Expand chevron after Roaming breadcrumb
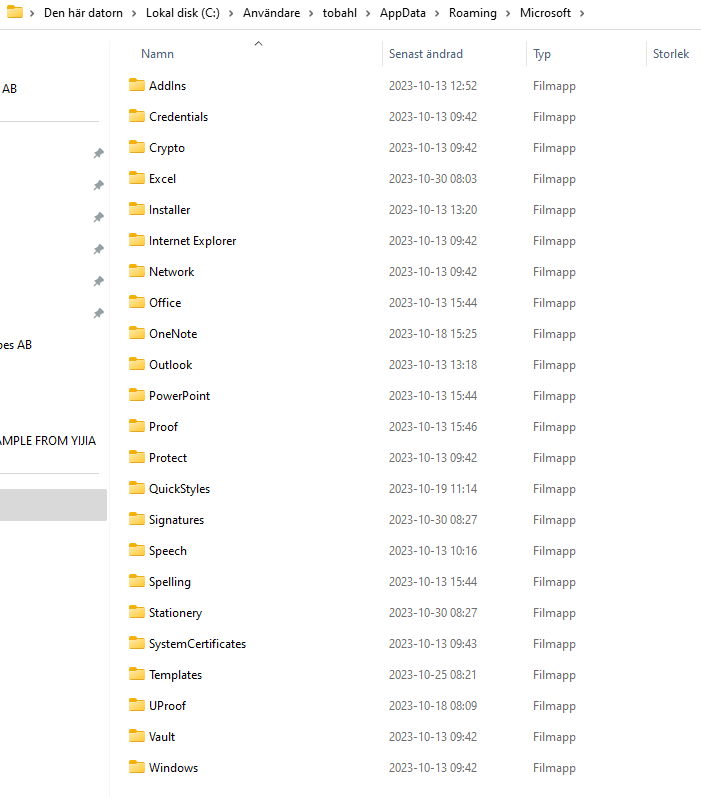 click(x=508, y=13)
